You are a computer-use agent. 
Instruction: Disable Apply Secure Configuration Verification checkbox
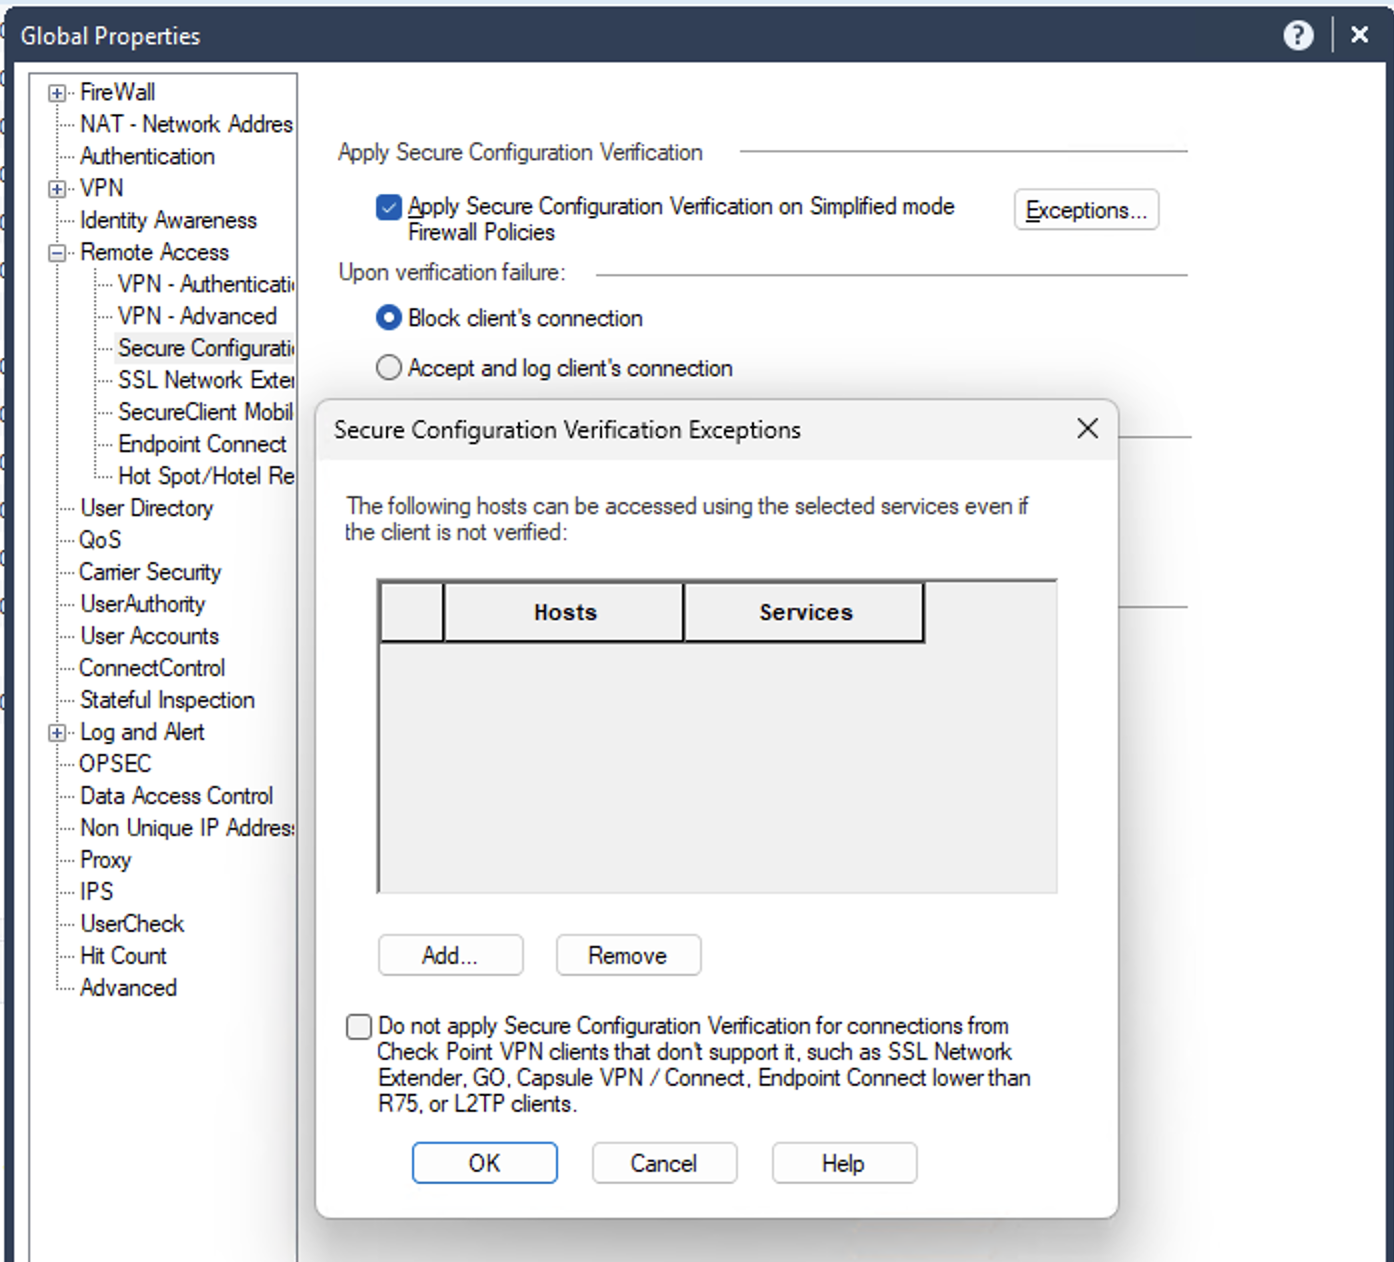coord(389,207)
